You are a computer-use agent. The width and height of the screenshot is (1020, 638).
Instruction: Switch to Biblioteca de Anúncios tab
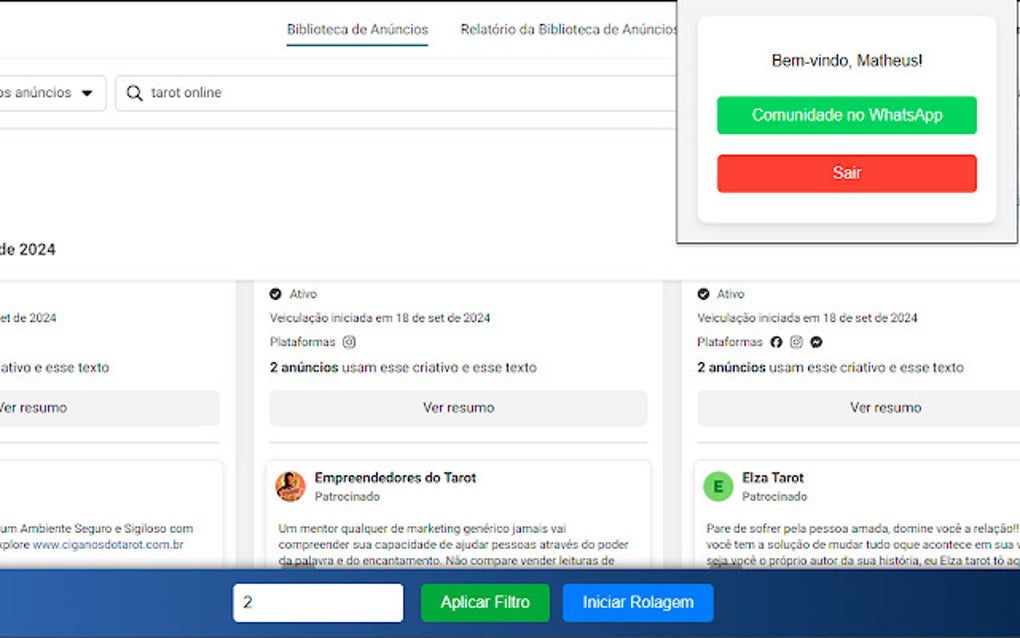(357, 29)
